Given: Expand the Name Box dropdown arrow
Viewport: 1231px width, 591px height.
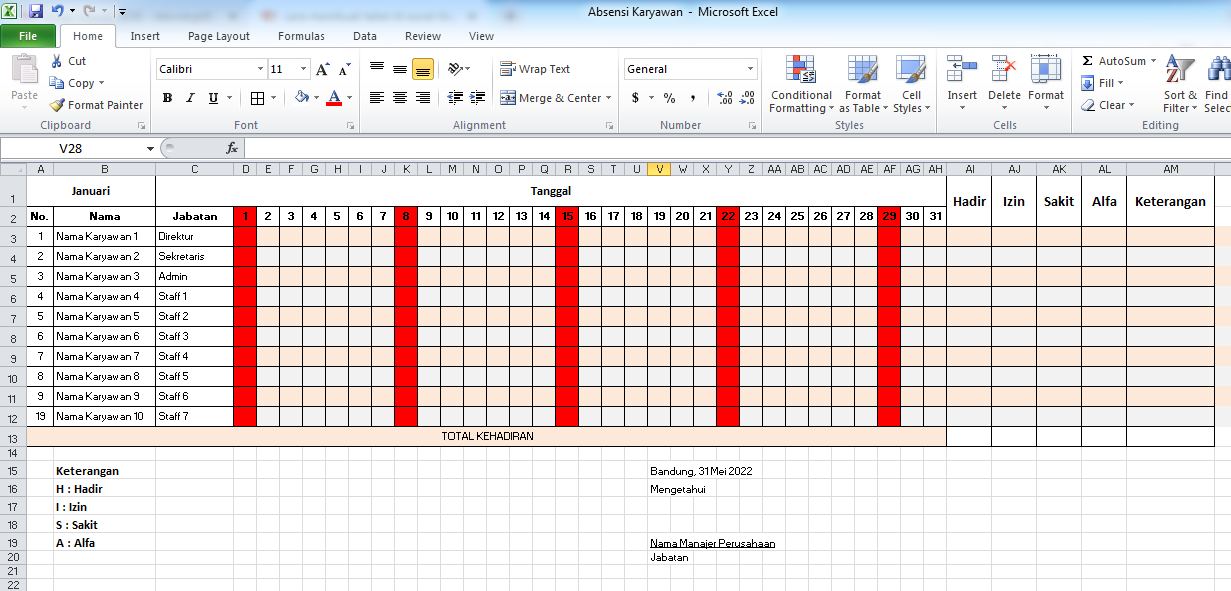Looking at the screenshot, I should click(x=150, y=148).
